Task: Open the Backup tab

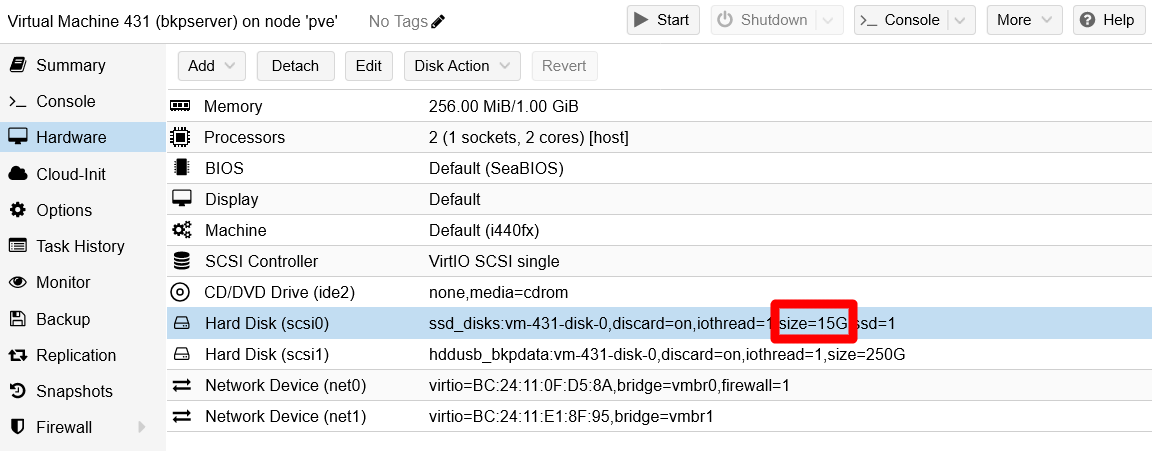Action: coord(83,319)
